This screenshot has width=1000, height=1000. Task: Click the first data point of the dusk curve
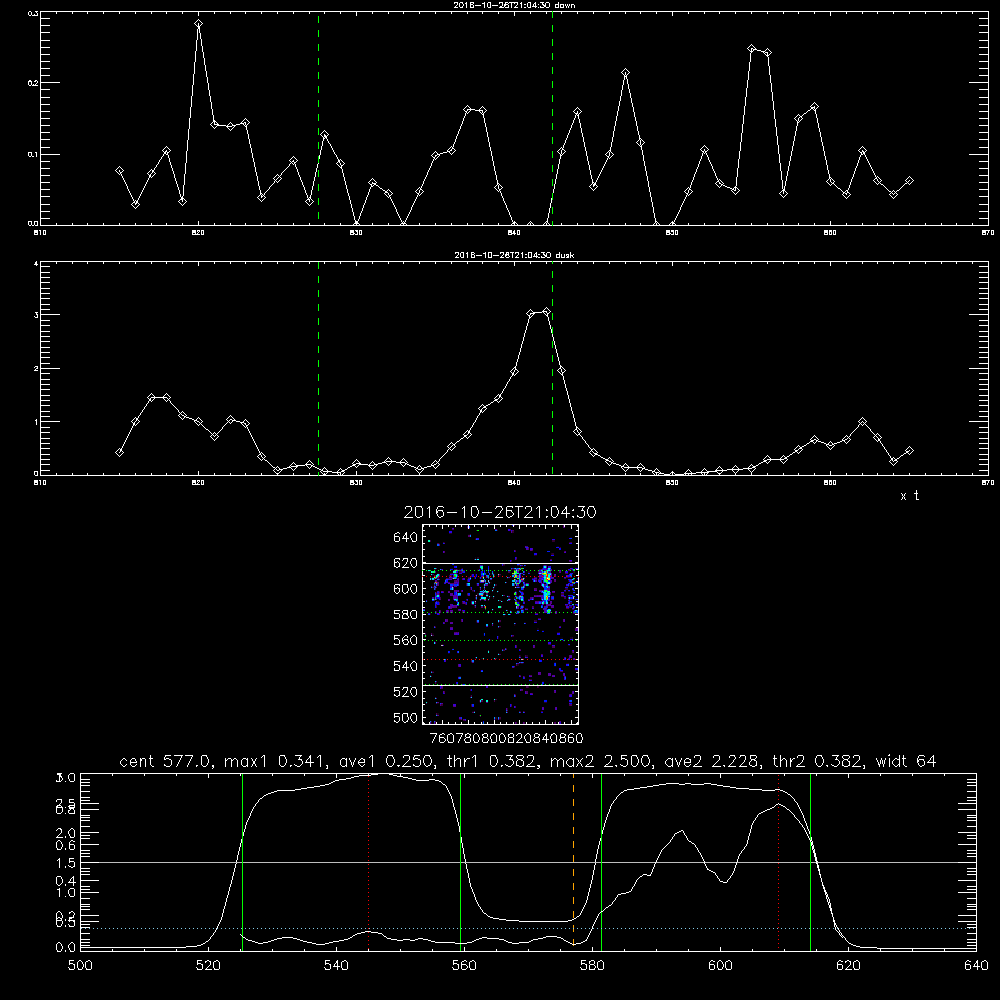119,452
